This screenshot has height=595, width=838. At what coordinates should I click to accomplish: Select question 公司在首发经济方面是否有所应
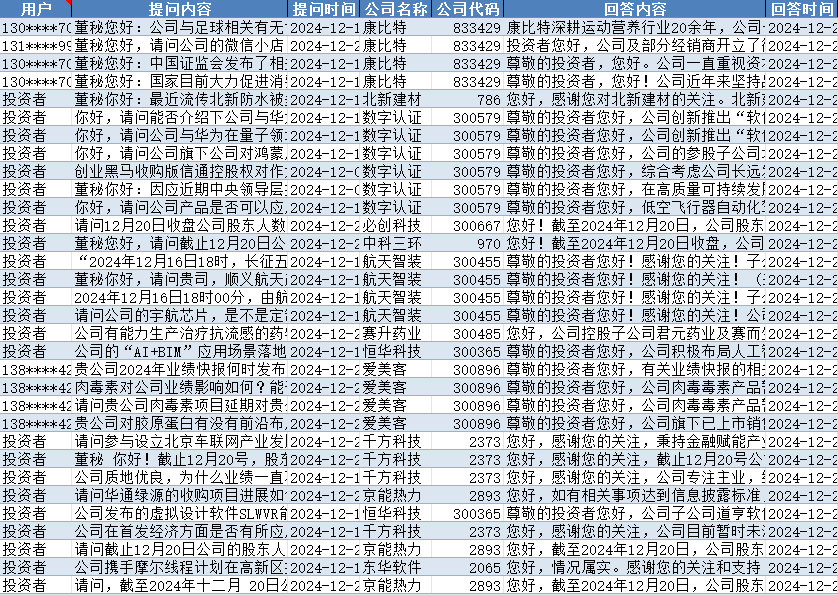click(180, 531)
